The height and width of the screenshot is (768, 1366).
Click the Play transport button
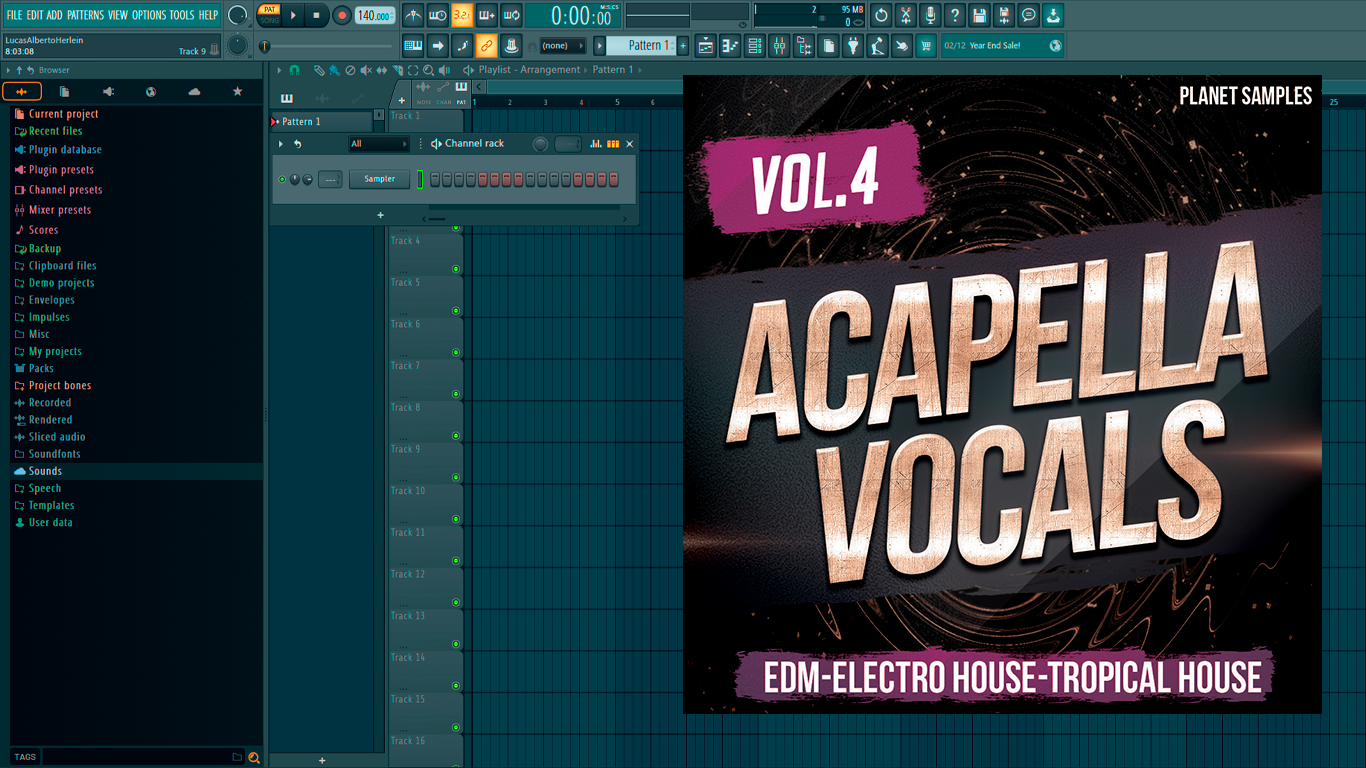coord(293,15)
